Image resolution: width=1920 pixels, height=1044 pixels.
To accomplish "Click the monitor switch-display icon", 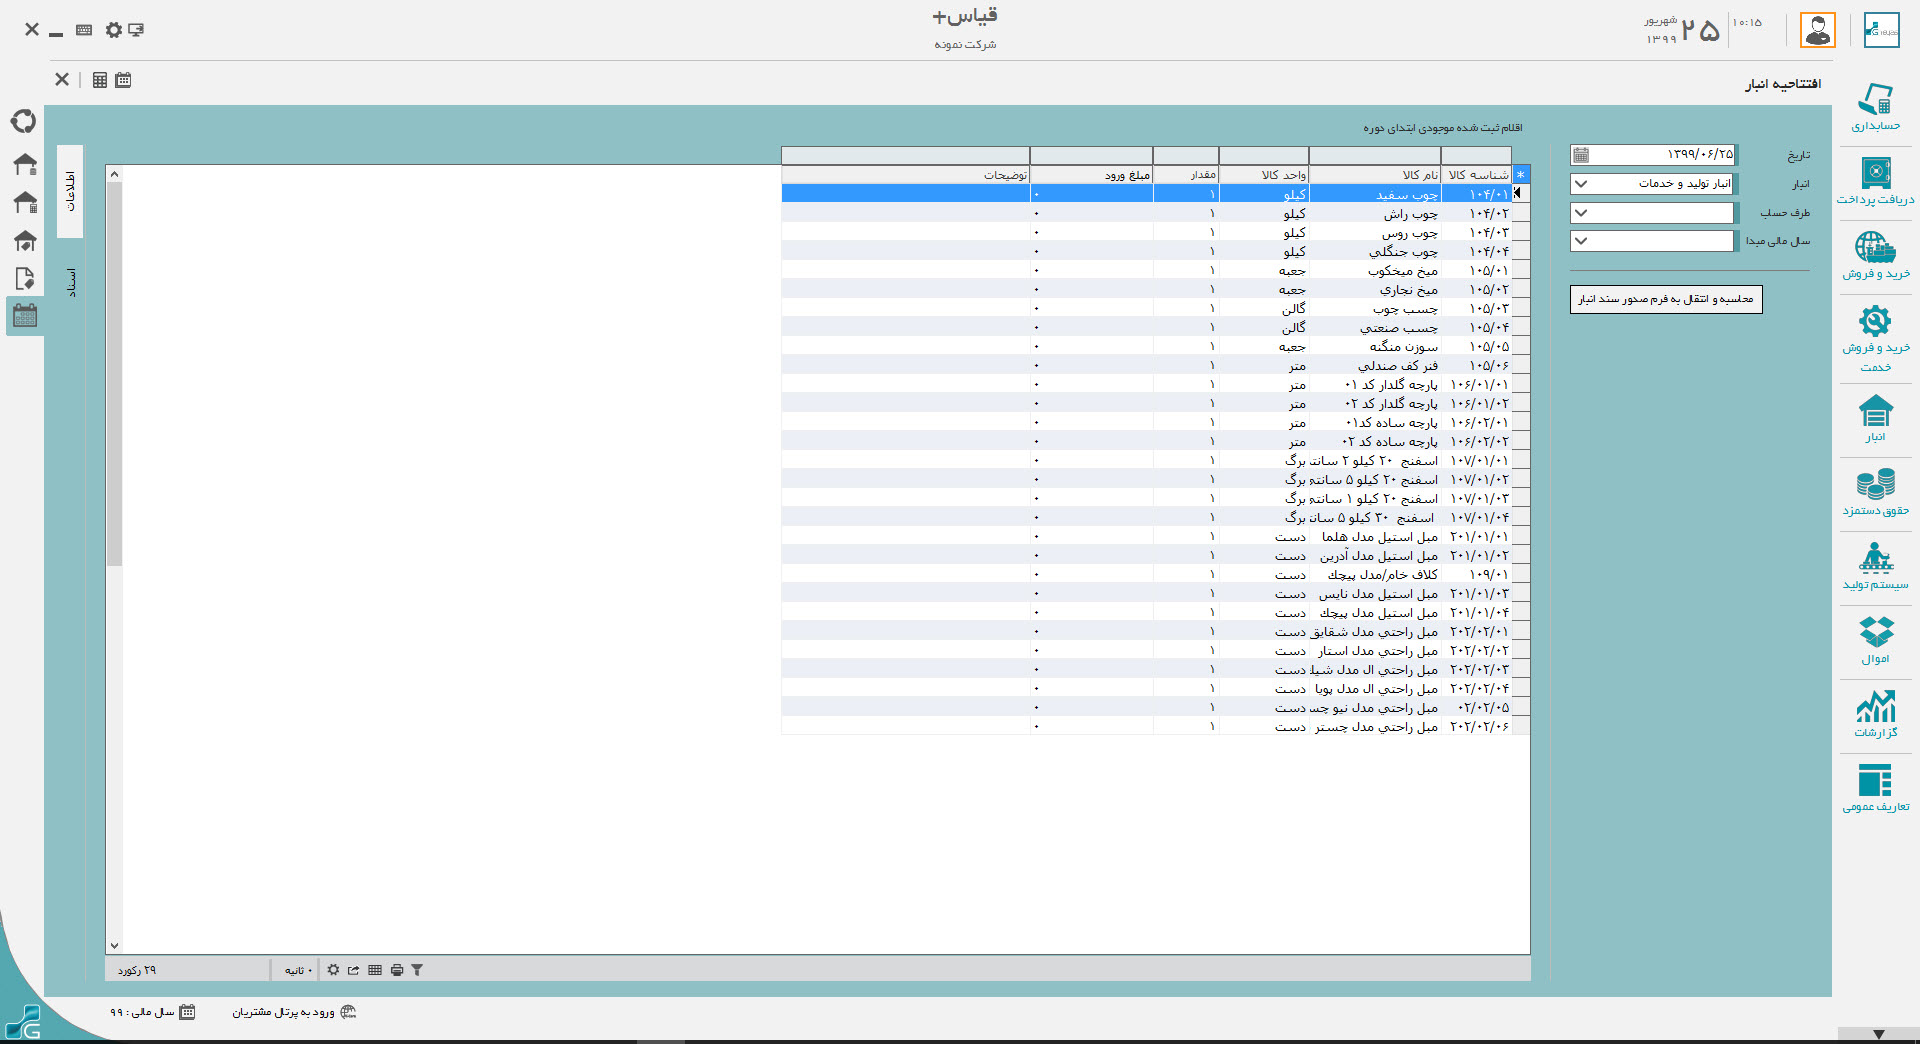I will pos(136,30).
